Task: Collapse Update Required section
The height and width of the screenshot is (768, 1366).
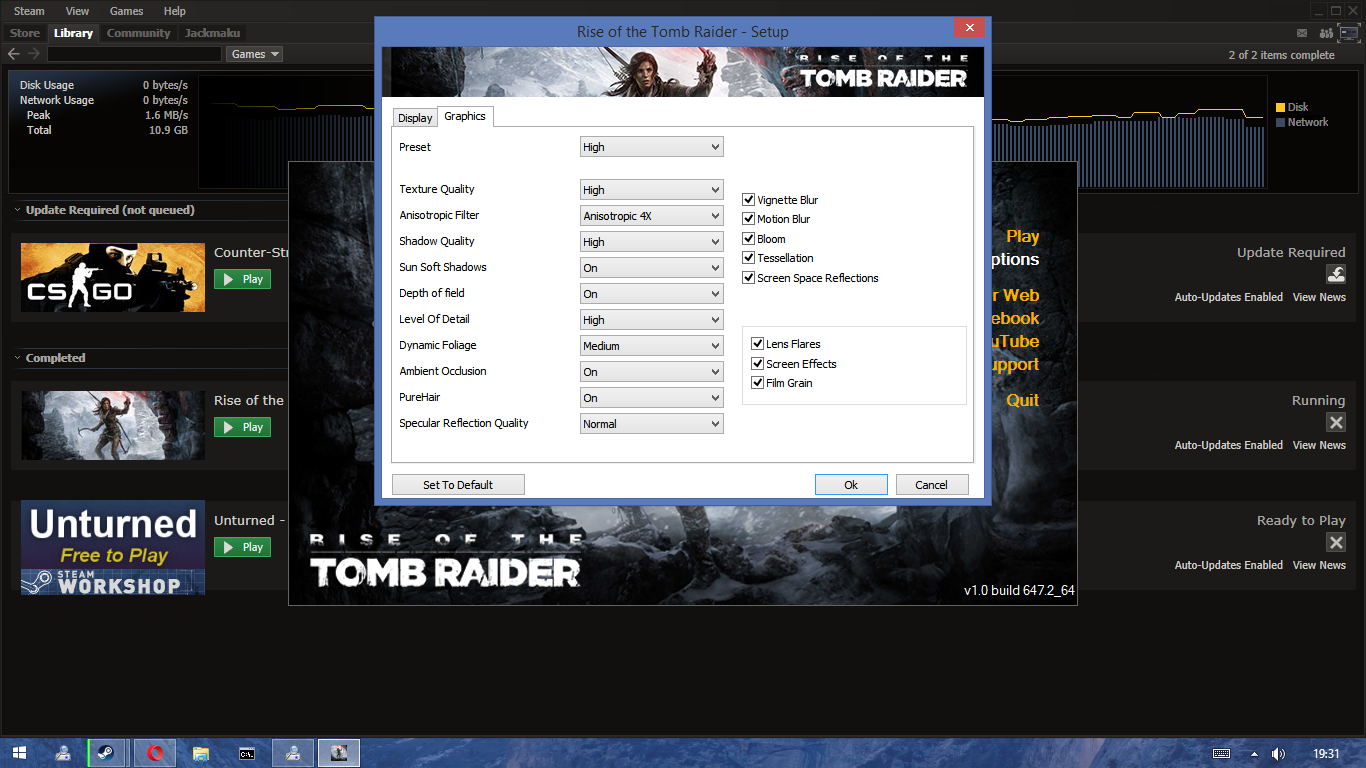Action: (18, 211)
